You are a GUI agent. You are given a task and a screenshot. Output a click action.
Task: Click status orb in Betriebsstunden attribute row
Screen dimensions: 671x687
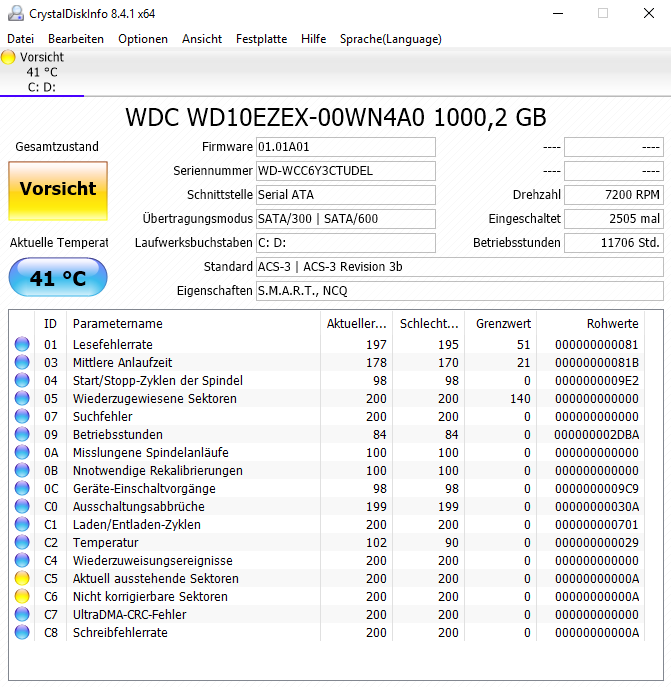pyautogui.click(x=22, y=434)
